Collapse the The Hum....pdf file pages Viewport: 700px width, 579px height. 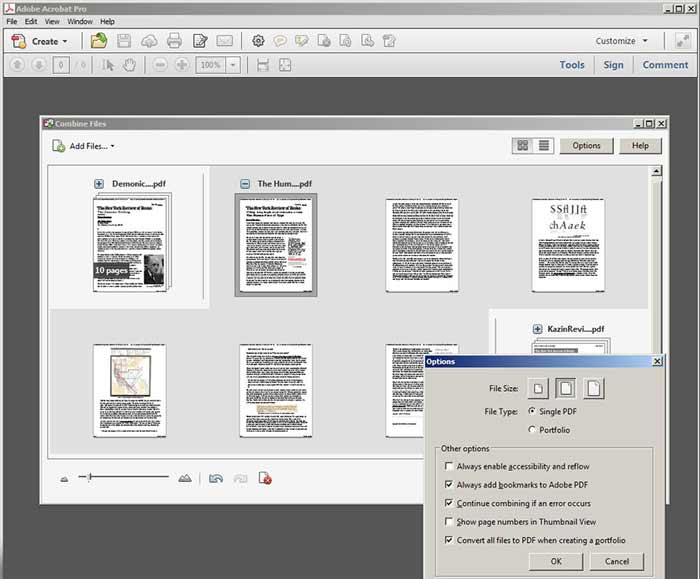tap(245, 183)
